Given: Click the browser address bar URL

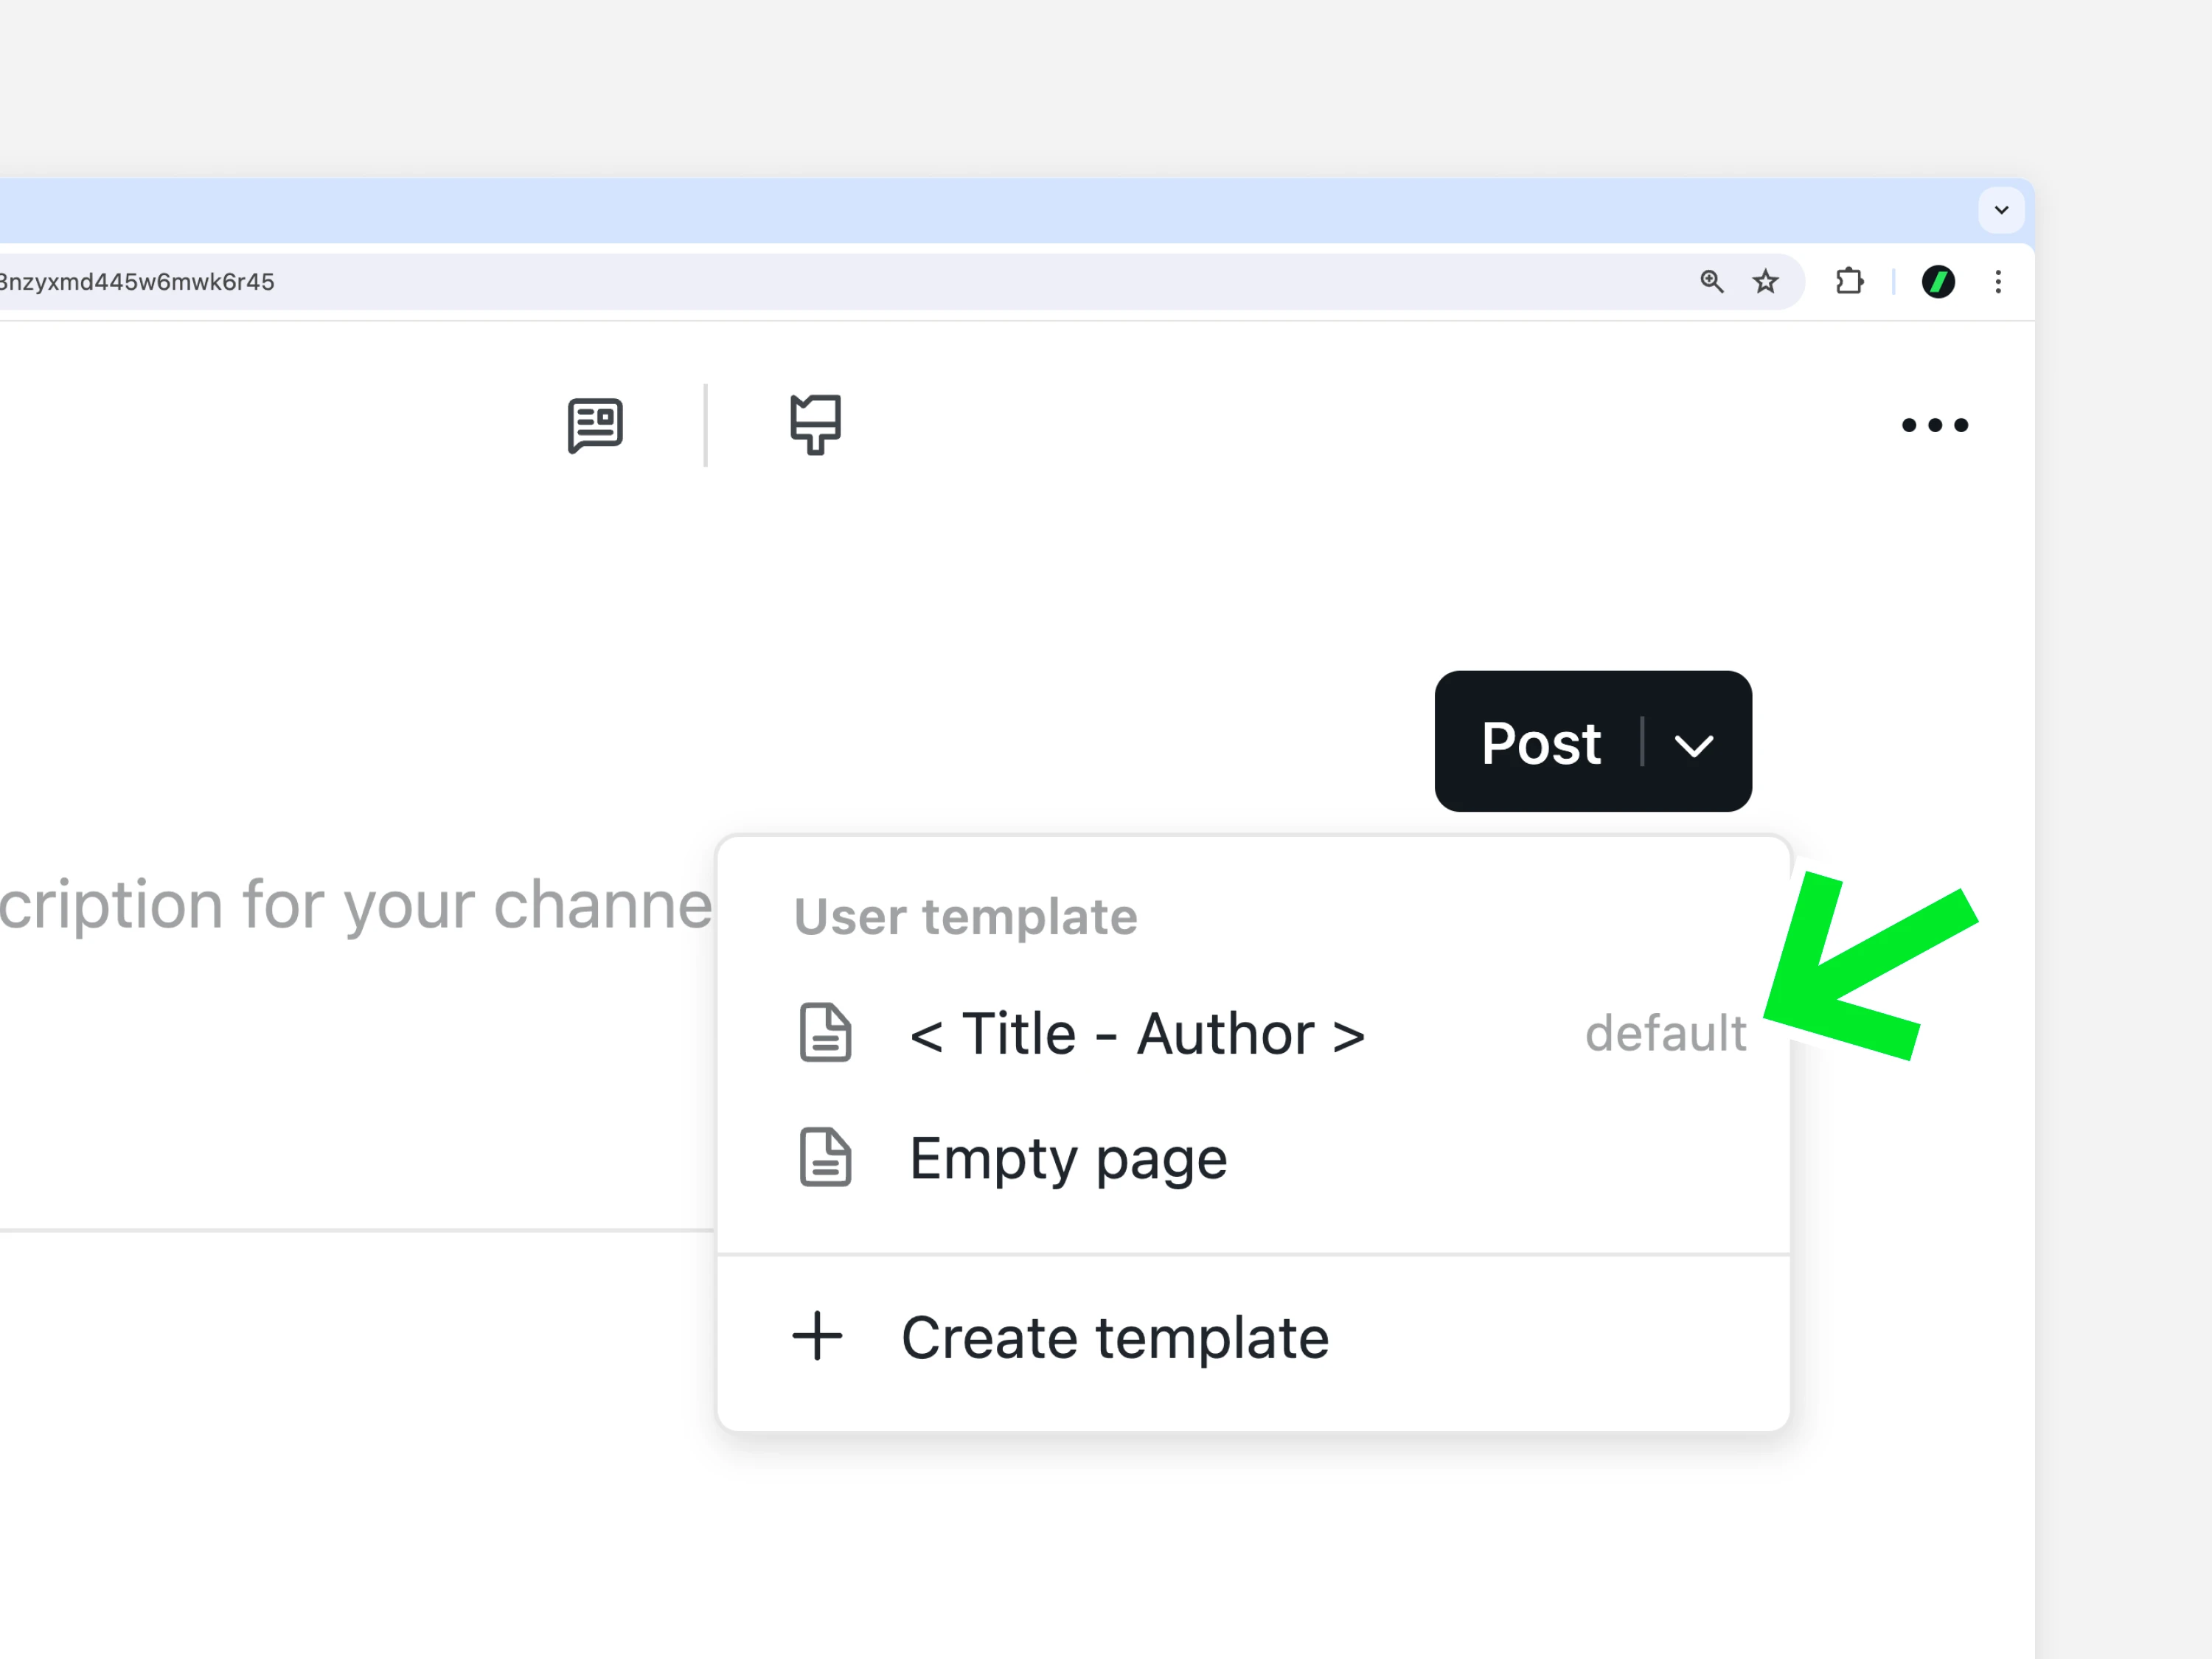Looking at the screenshot, I should click(137, 282).
